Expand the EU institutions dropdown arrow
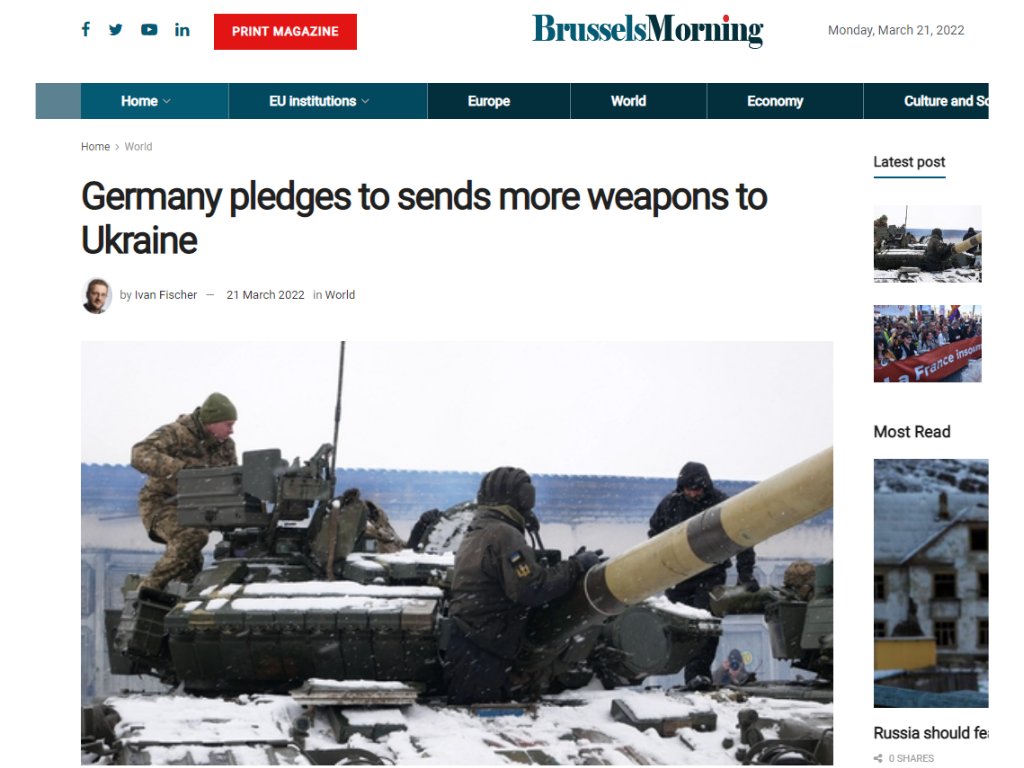The image size is (1024, 768). 365,102
